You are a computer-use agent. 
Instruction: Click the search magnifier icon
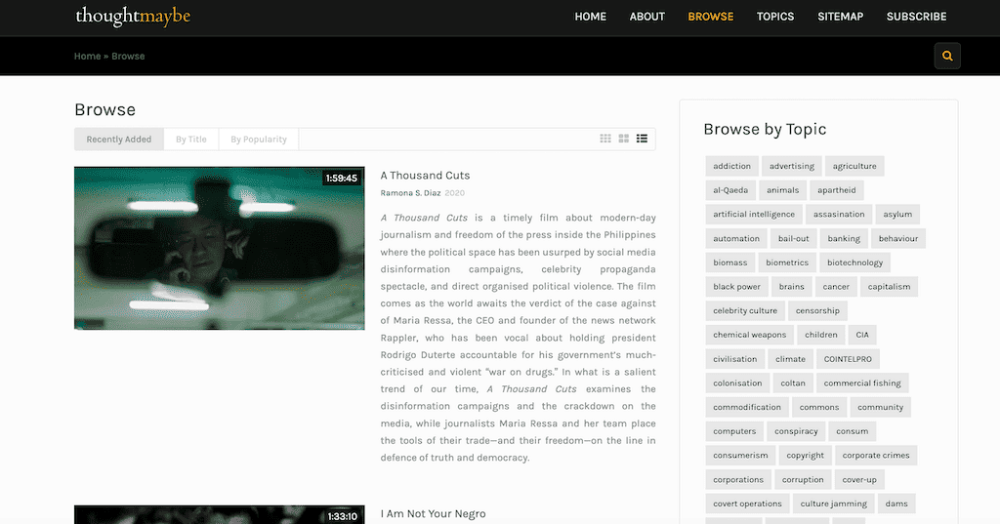coord(947,56)
